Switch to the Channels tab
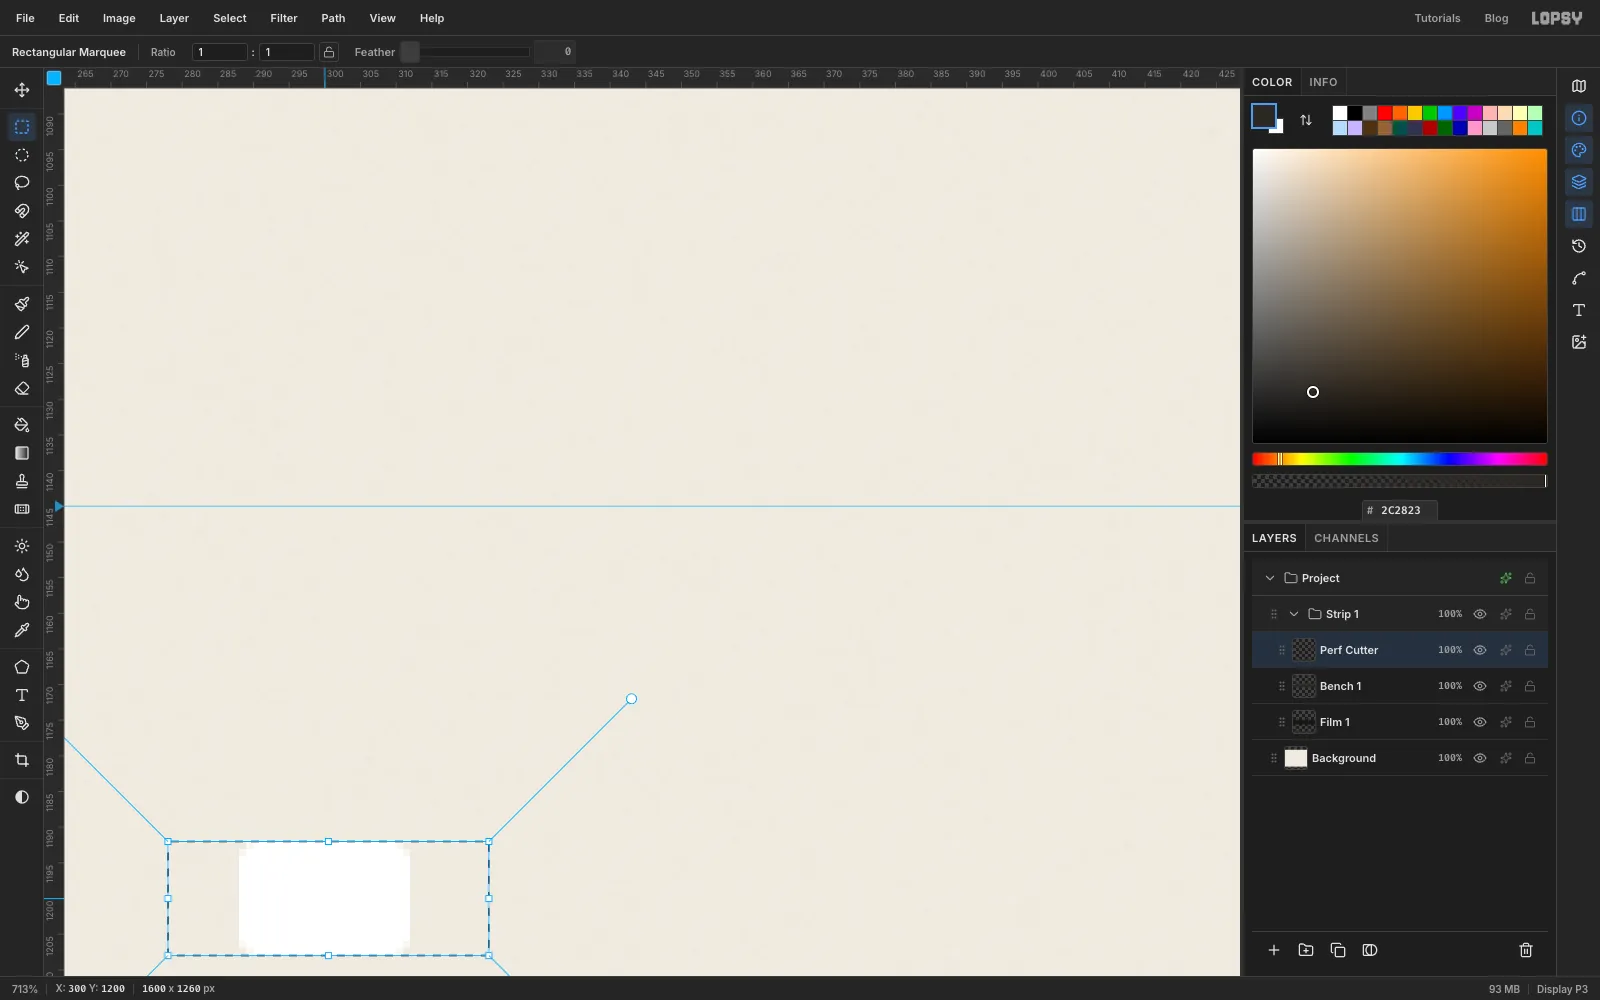This screenshot has width=1600, height=1000. (1346, 538)
